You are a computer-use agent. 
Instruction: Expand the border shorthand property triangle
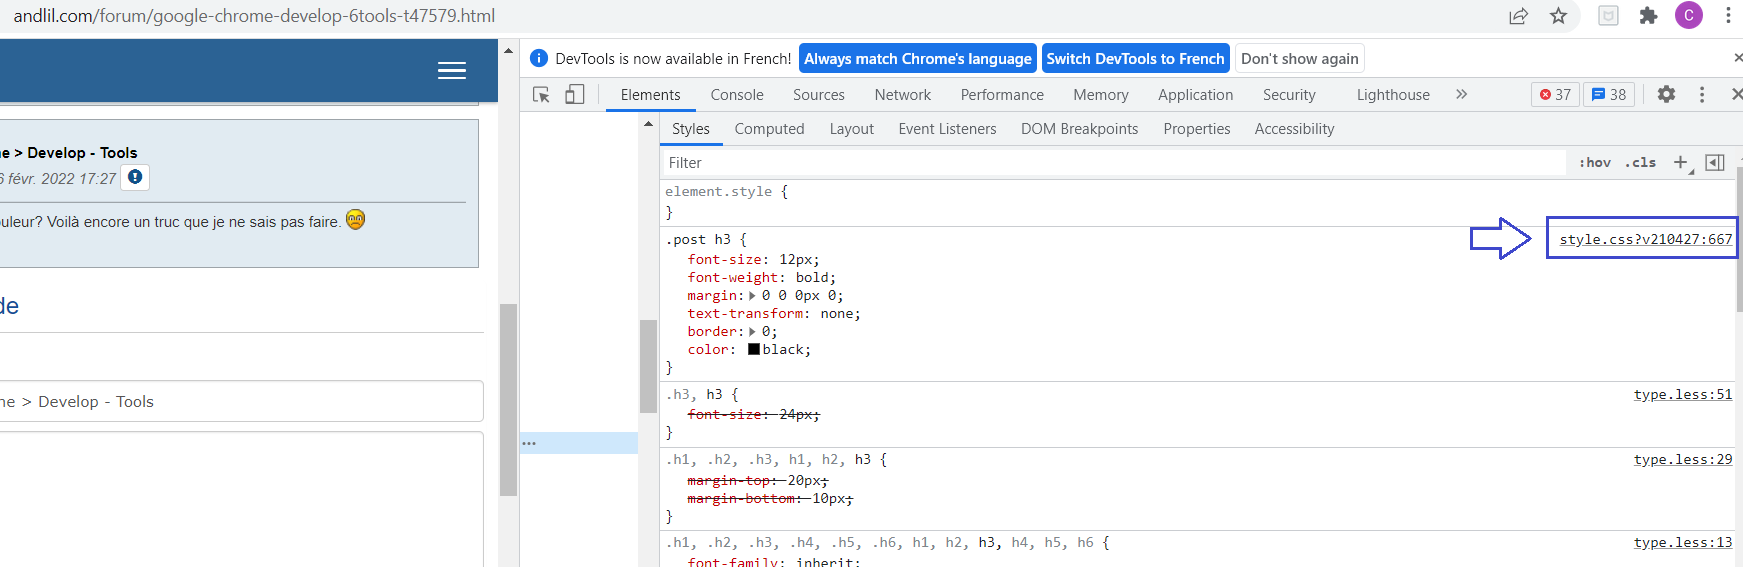752,332
